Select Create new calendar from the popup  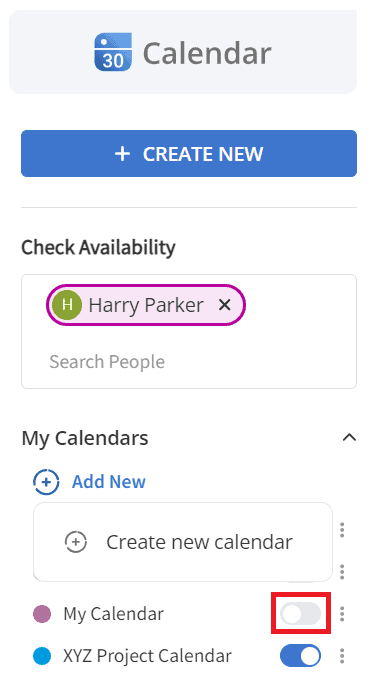pyautogui.click(x=183, y=542)
